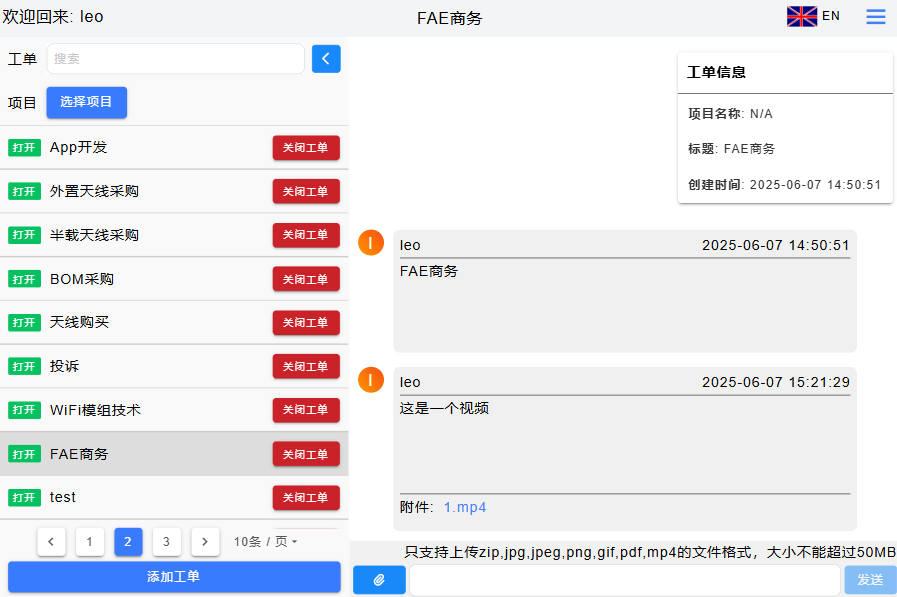Switch language using the EN label
Viewport: 897px width, 597px height.
tap(831, 16)
